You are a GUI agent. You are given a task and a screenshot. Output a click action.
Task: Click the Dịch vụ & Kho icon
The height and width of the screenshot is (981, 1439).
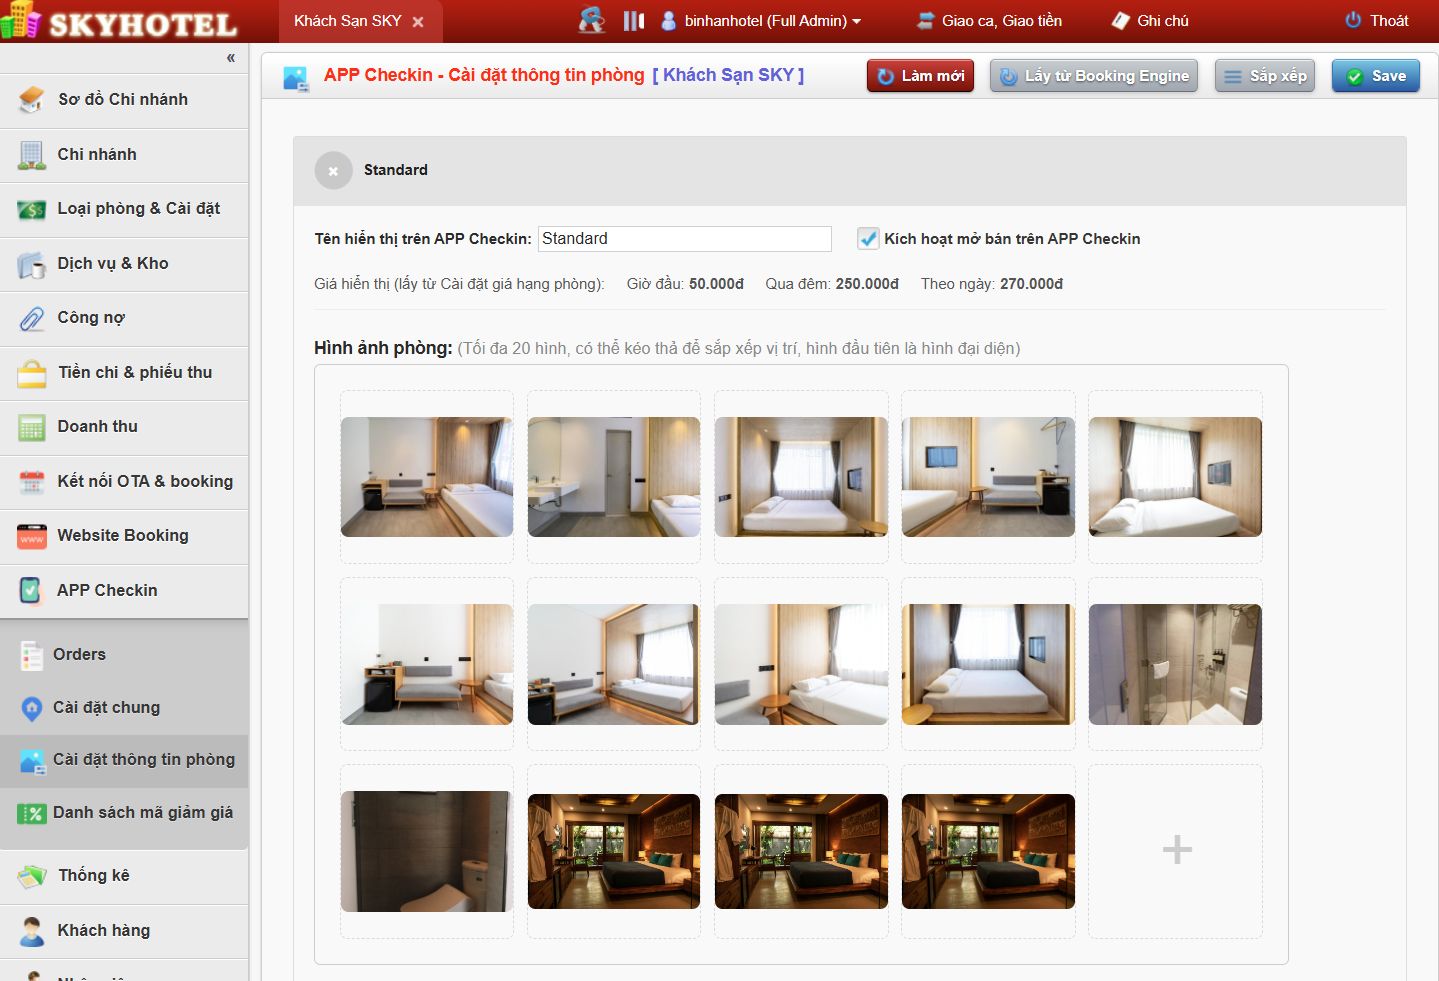[x=31, y=264]
